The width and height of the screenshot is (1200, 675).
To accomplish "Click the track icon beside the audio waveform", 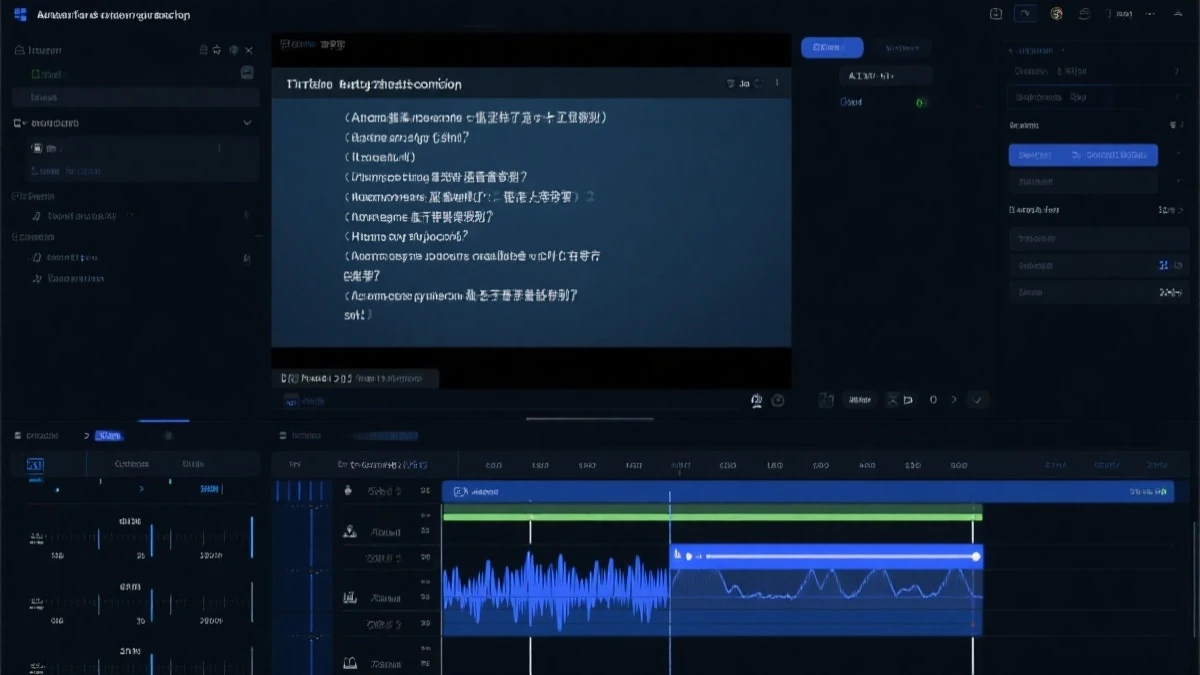I will (351, 598).
